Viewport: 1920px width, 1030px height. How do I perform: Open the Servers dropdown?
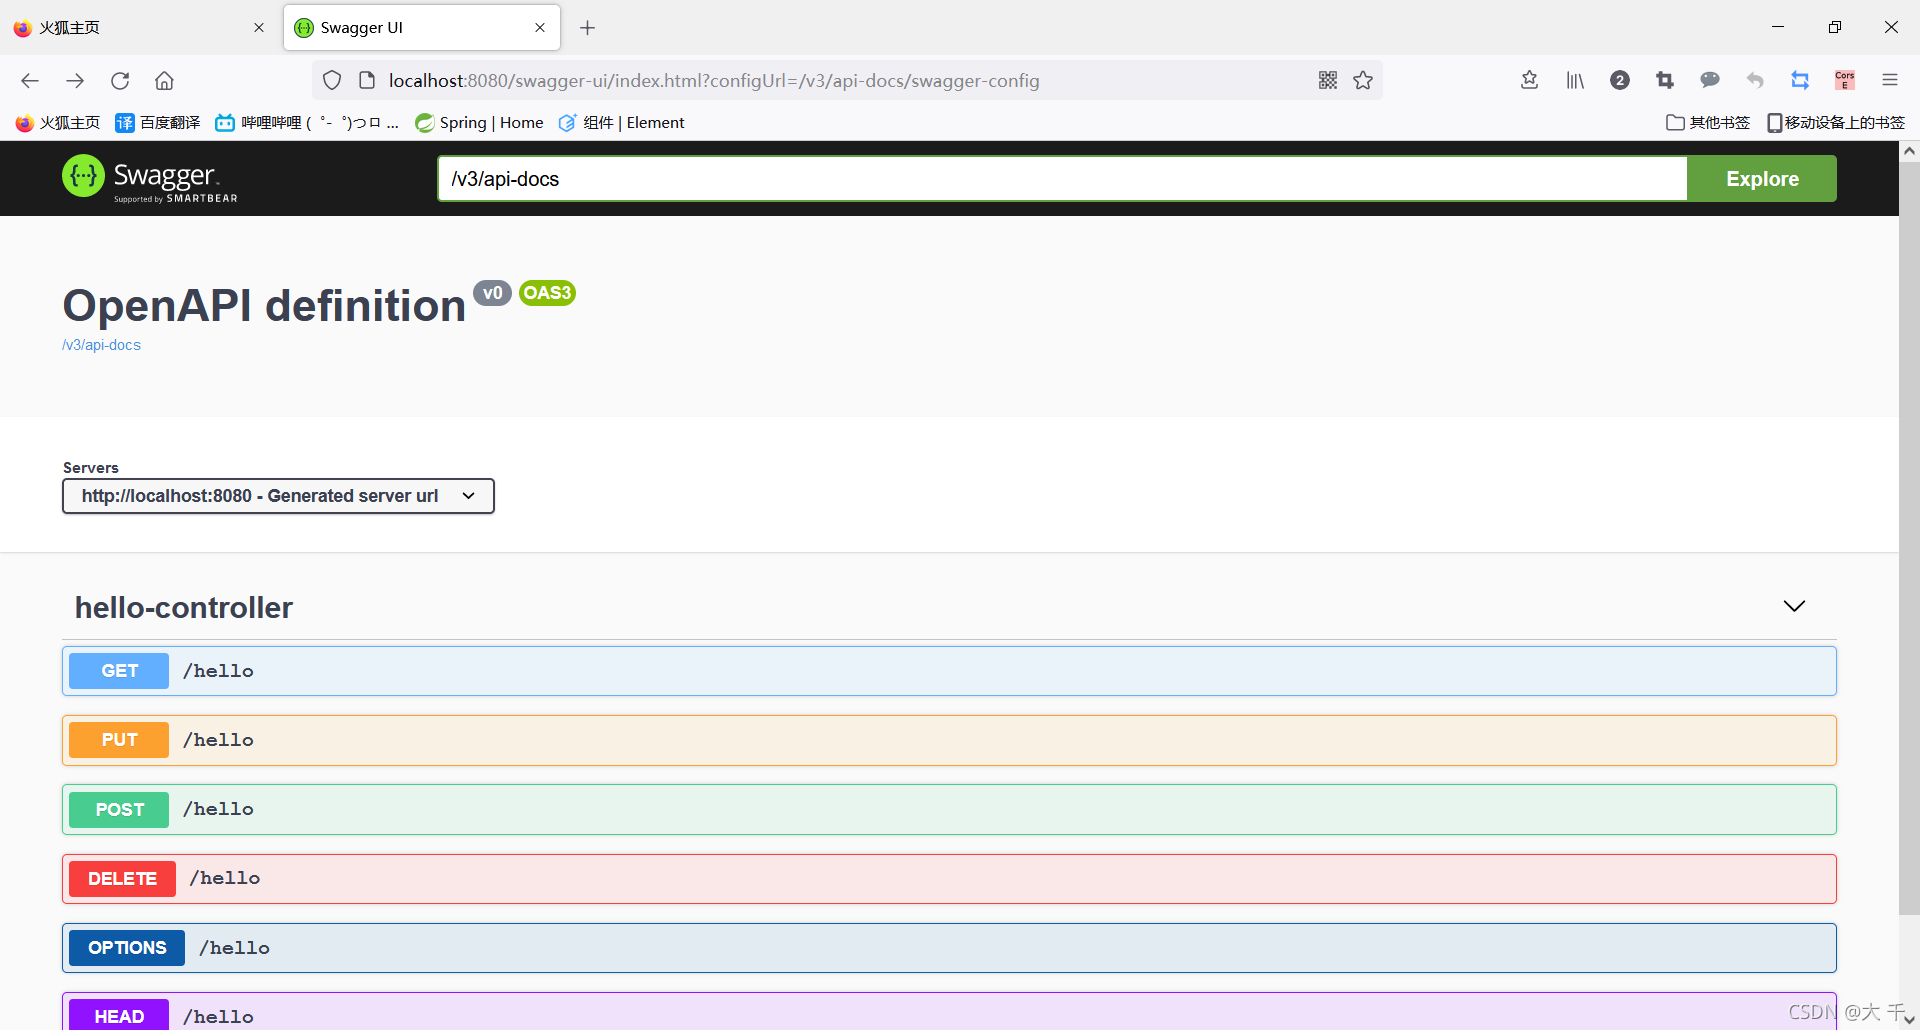coord(278,495)
